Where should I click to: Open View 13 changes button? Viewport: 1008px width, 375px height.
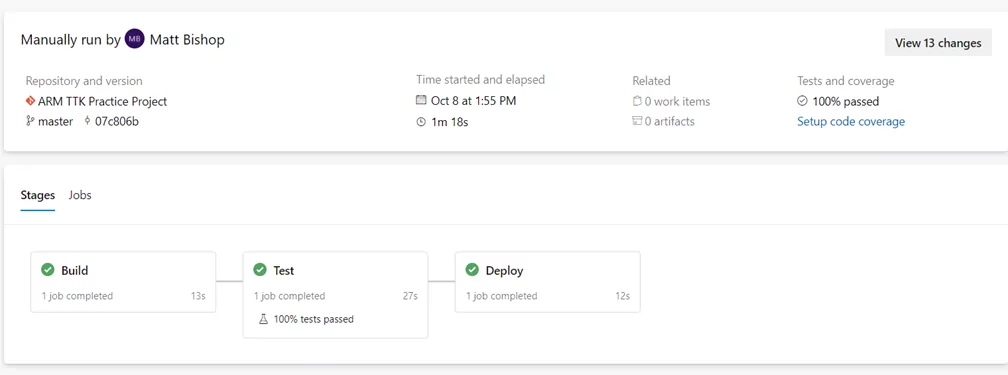click(x=938, y=43)
